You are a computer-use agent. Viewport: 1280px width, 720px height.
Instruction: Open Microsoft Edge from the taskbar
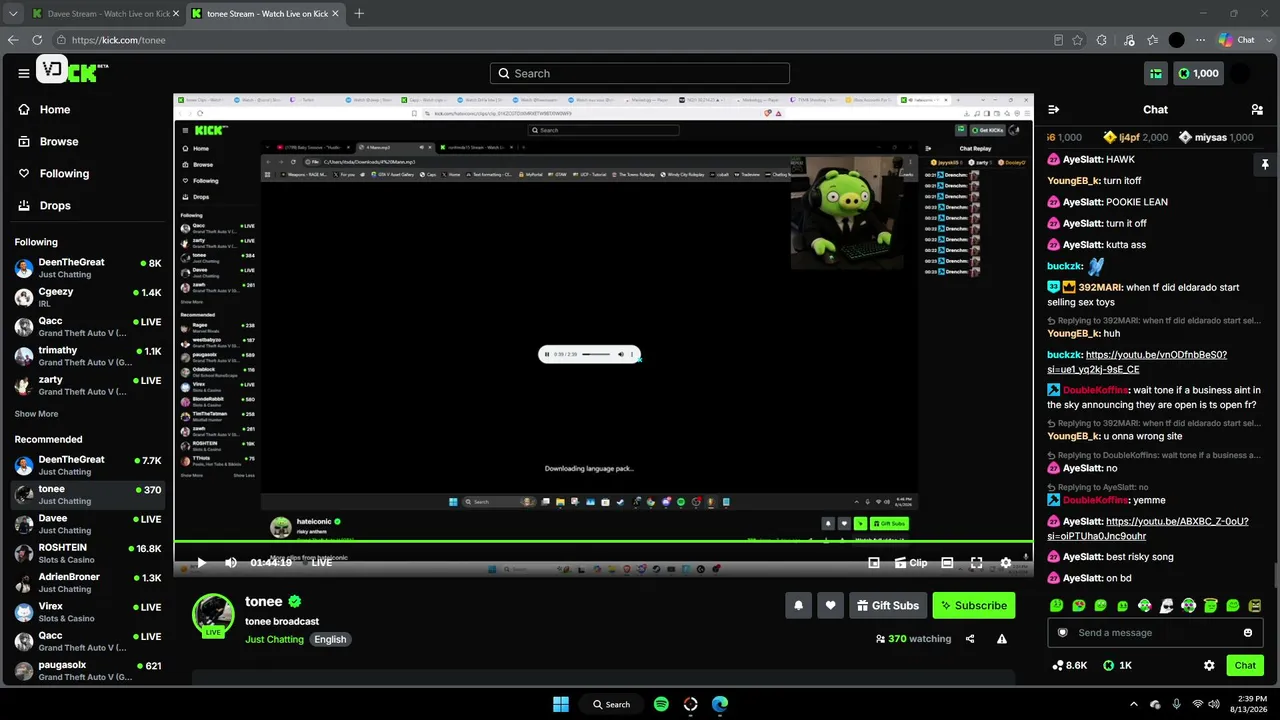[720, 704]
